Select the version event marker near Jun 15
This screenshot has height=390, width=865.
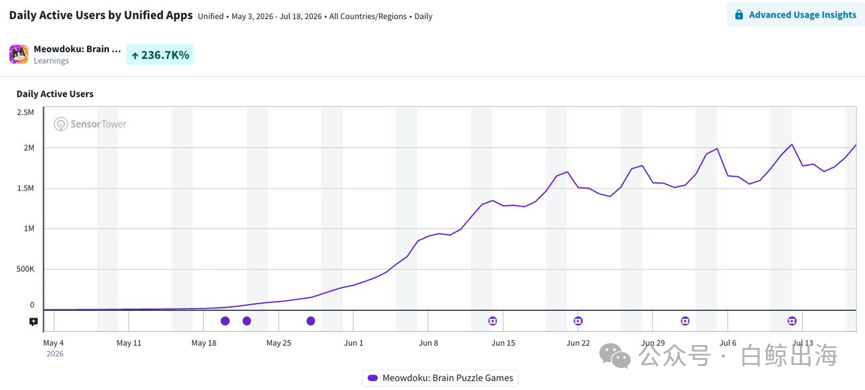pos(493,321)
